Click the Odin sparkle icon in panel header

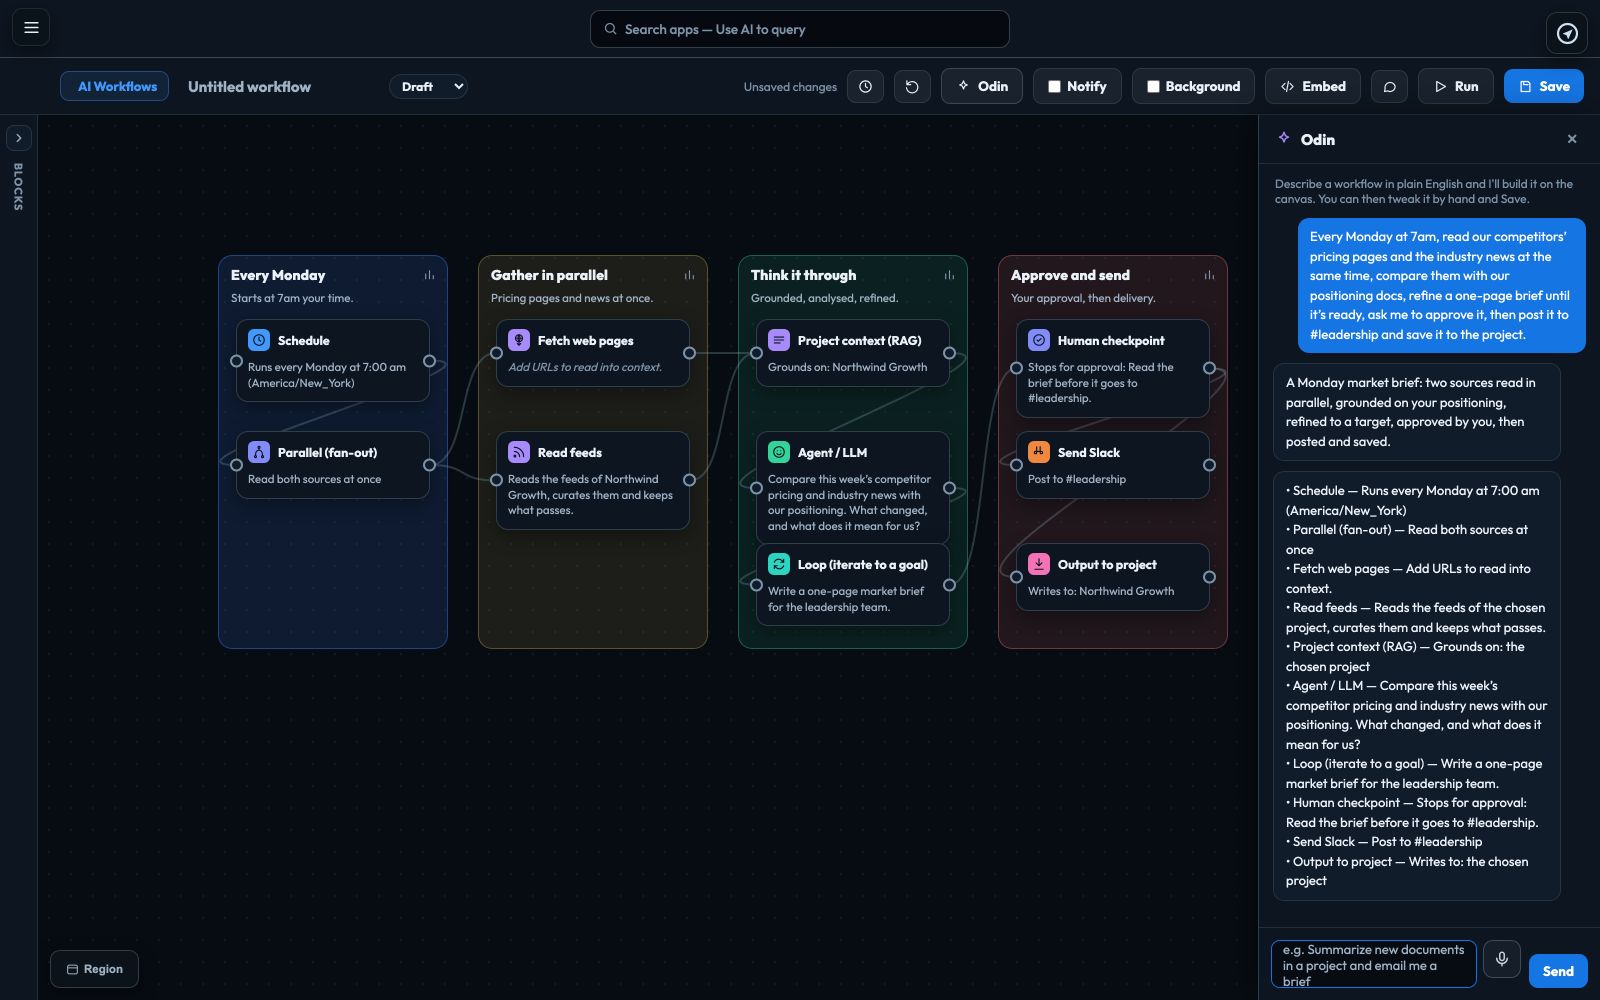pos(1284,138)
